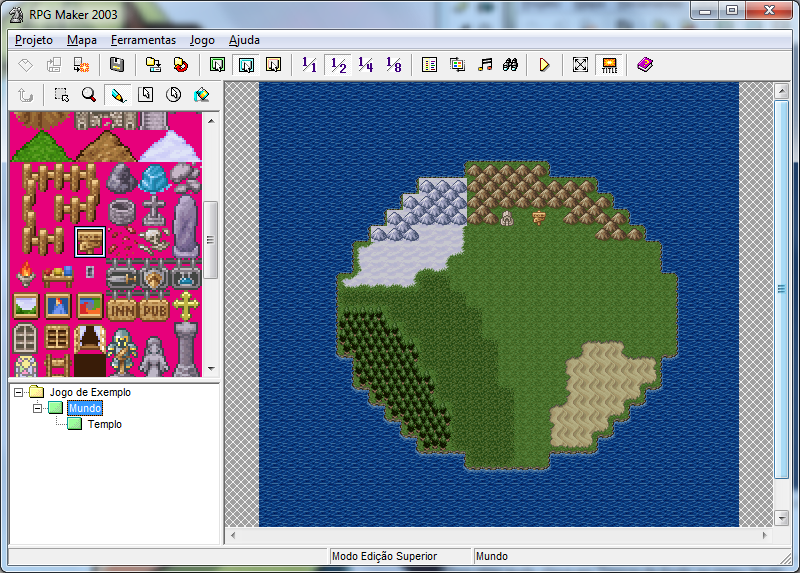
Task: Open the Ajuda menu
Action: point(244,40)
